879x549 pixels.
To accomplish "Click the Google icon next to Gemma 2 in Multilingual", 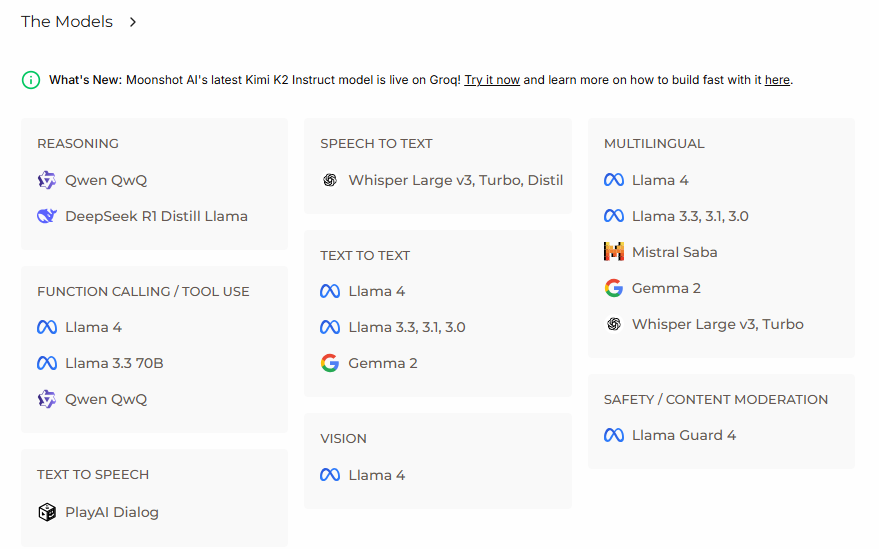I will point(614,288).
